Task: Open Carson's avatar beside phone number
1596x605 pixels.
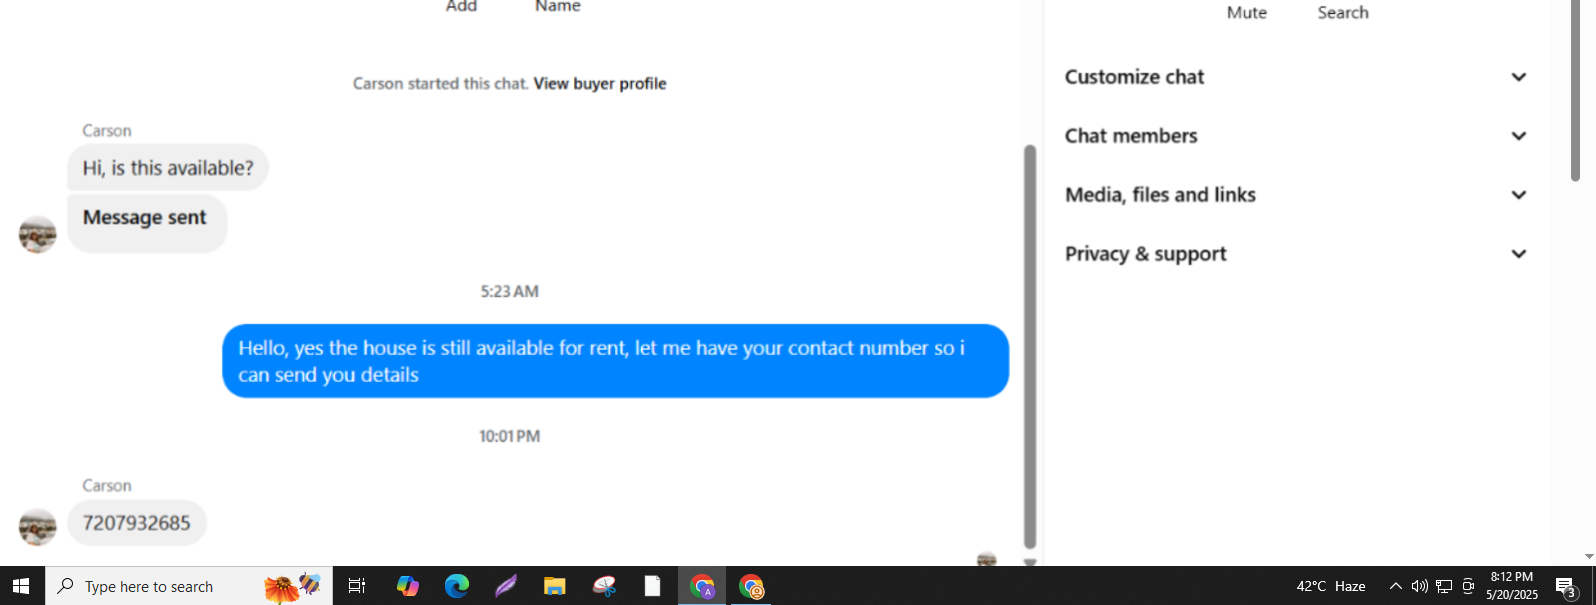Action: click(x=38, y=527)
